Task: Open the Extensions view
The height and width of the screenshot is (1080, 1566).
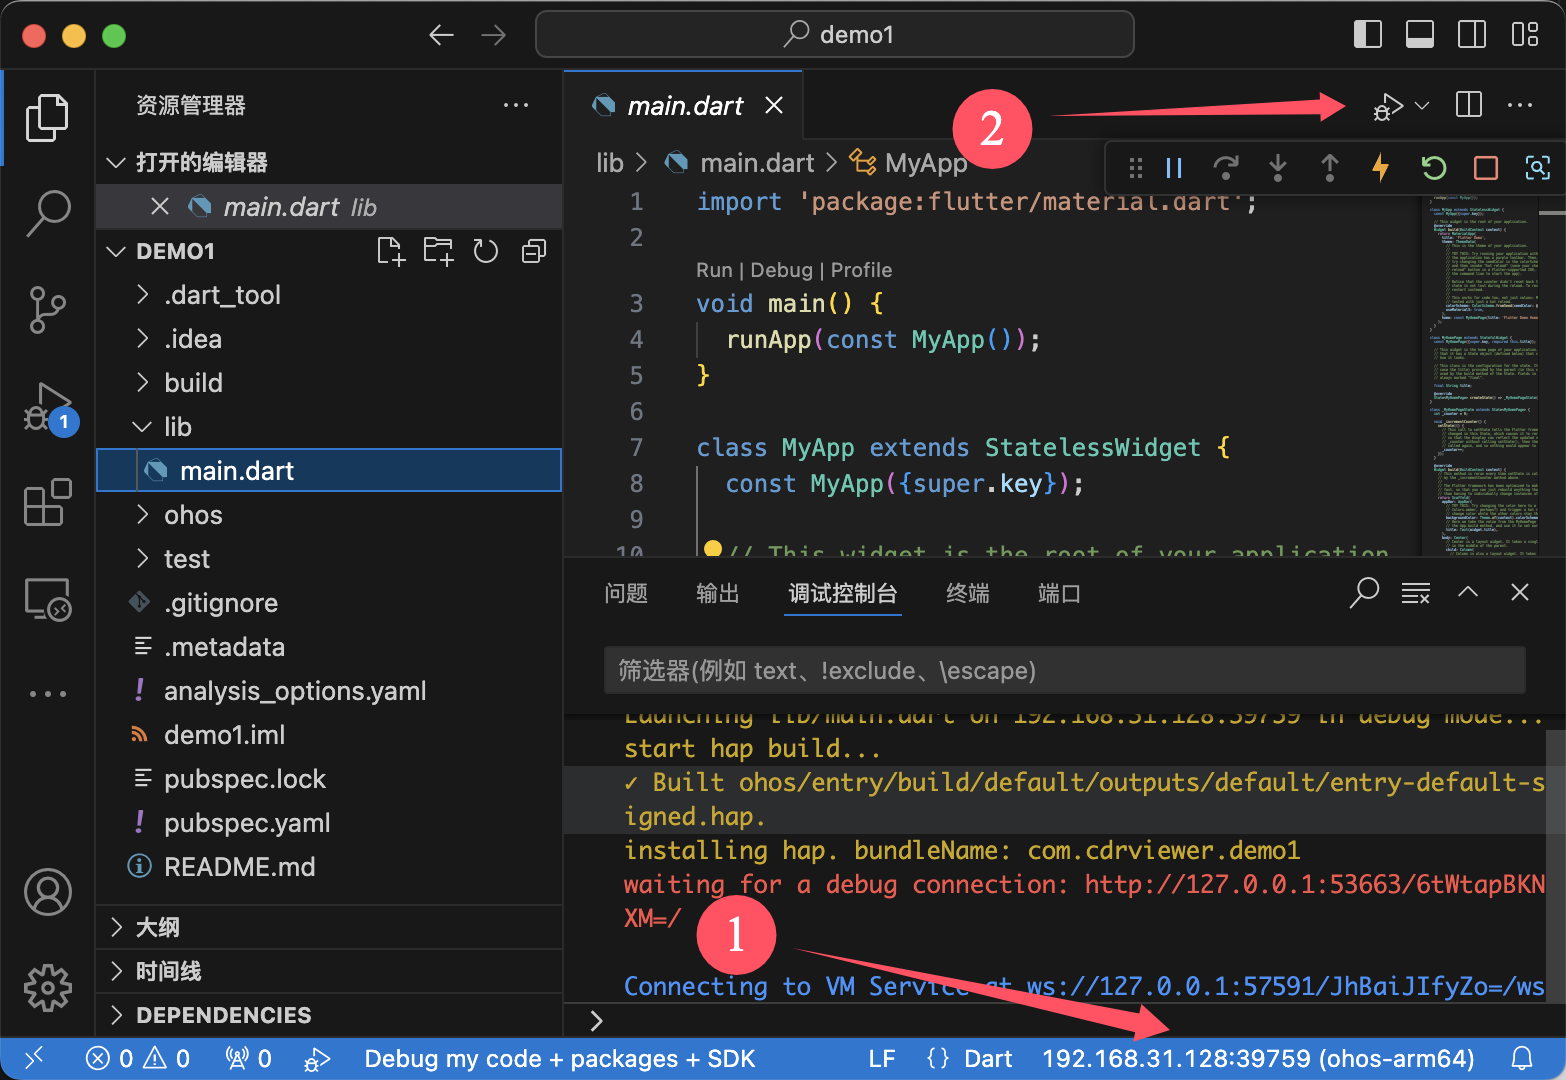Action: pyautogui.click(x=47, y=502)
